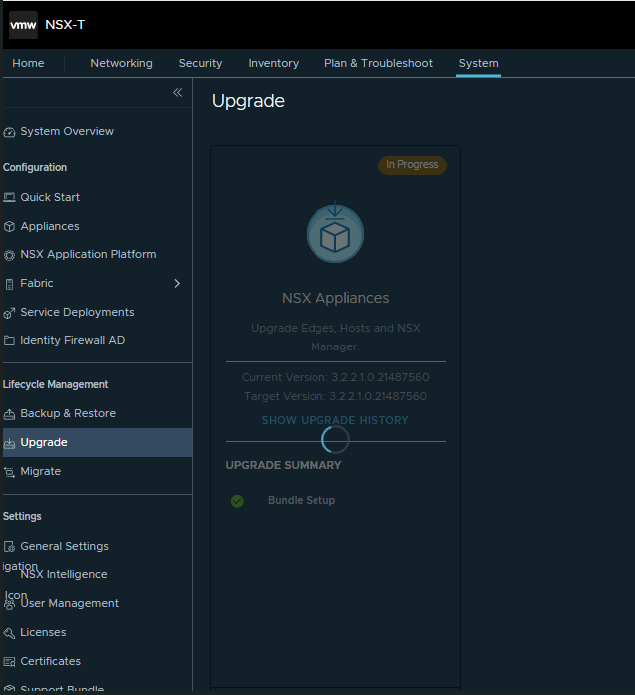Screen dimensions: 635x695
Task: Click the Appliances cube icon
Action: point(9,227)
